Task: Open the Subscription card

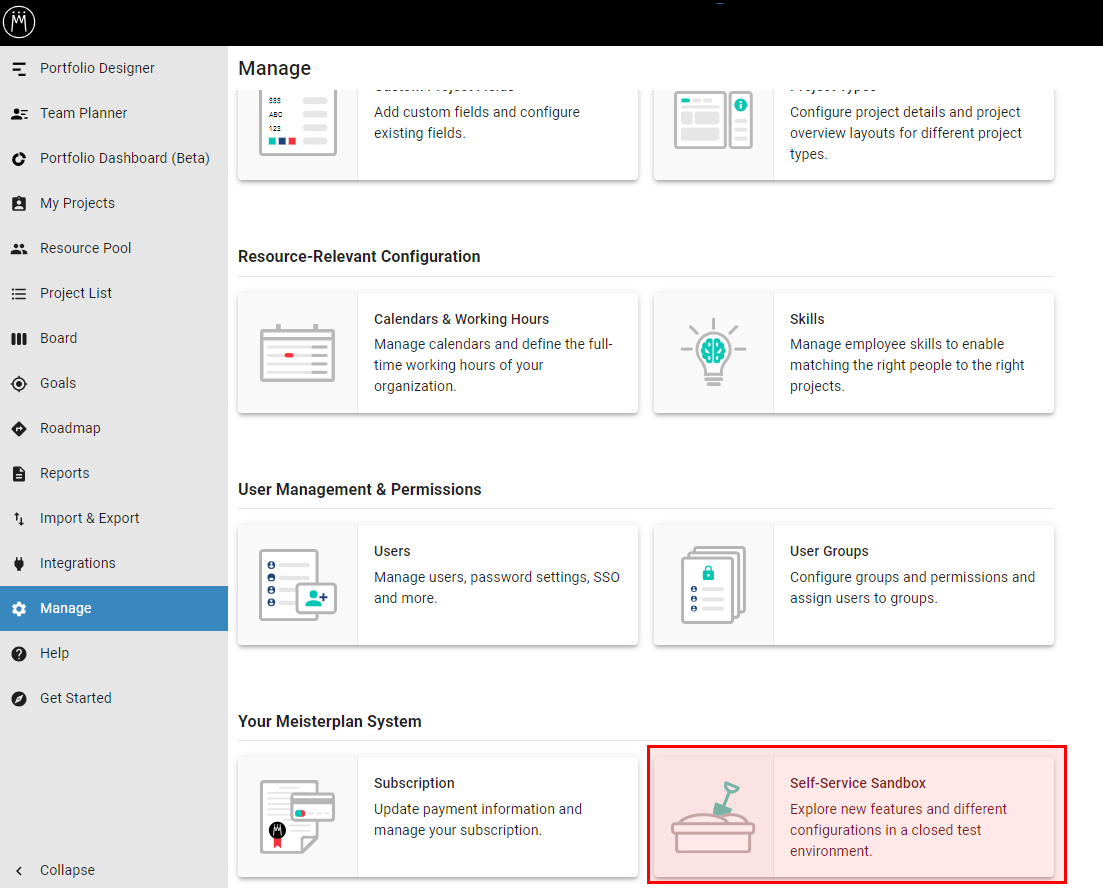Action: (x=438, y=817)
